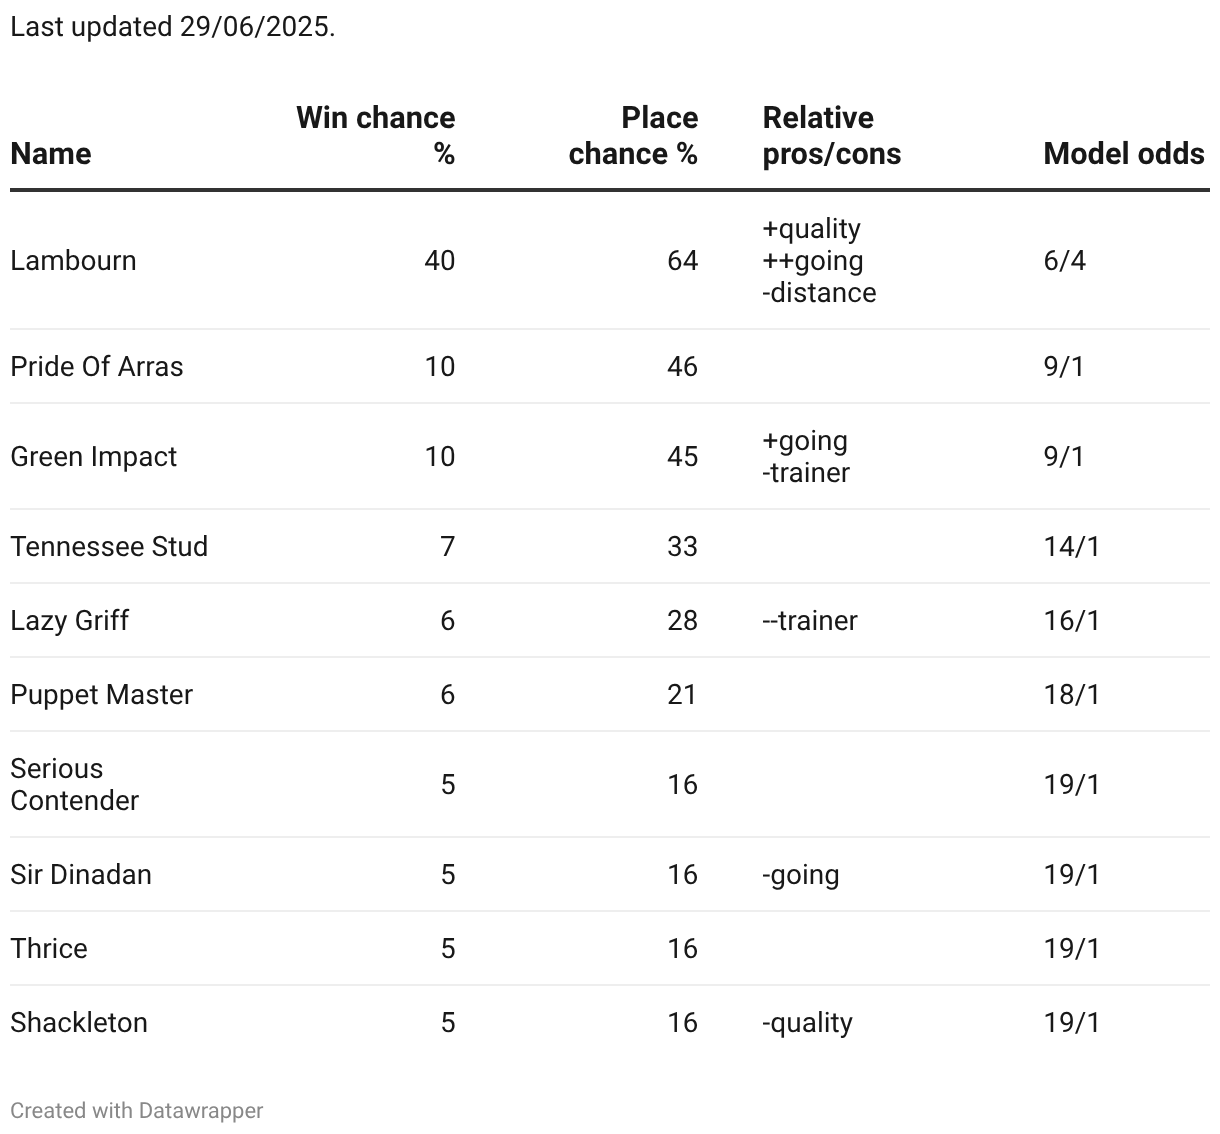Open the Created with Datawrapper link

point(137,1110)
